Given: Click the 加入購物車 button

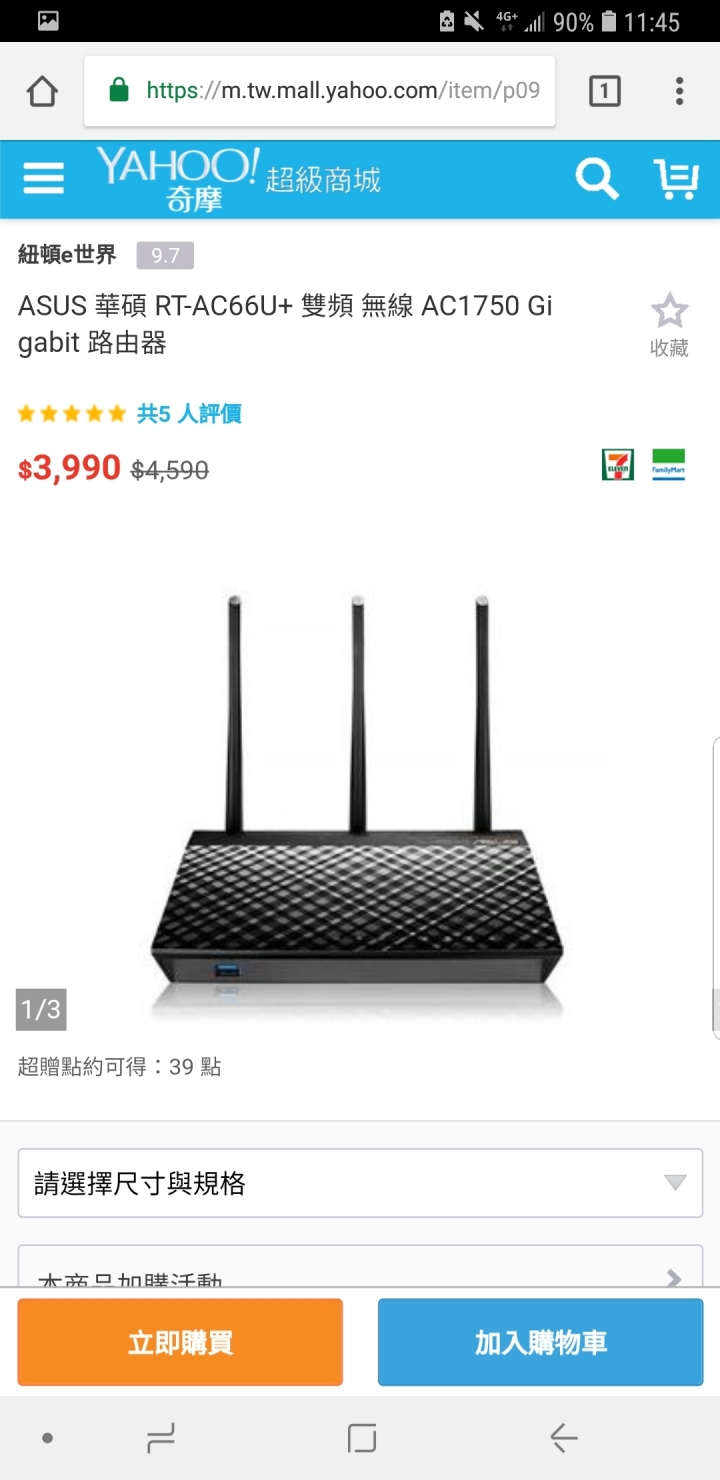Looking at the screenshot, I should click(x=540, y=1342).
